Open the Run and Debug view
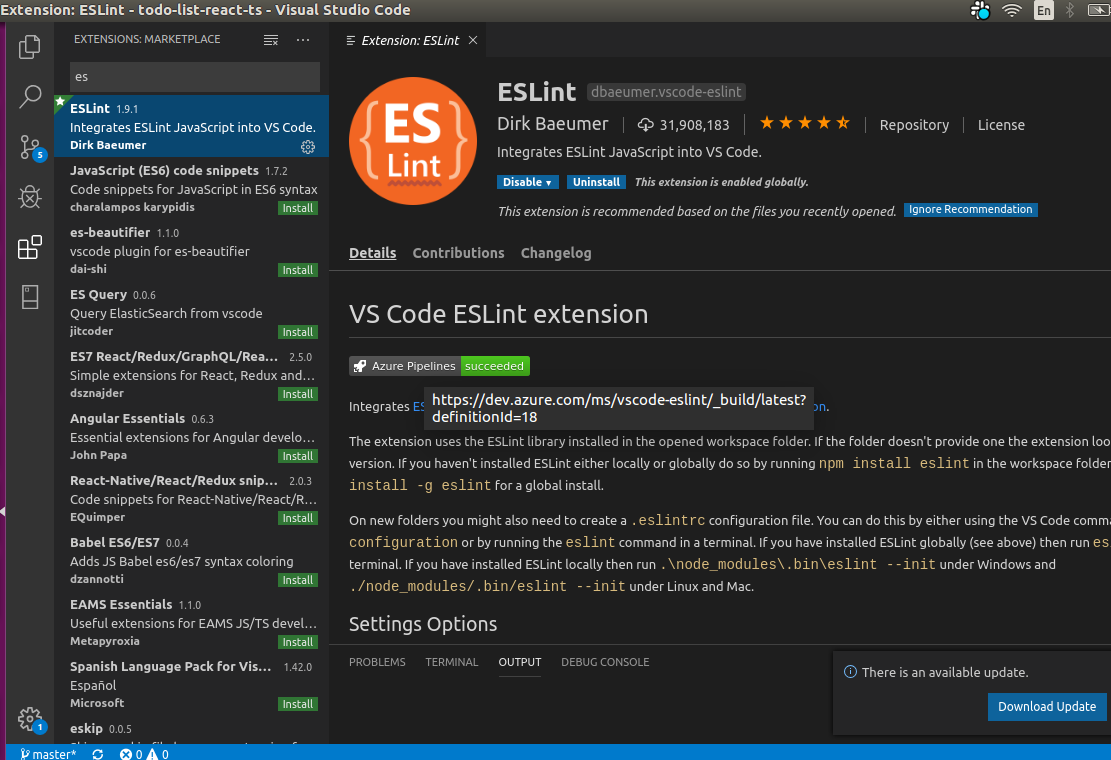This screenshot has width=1111, height=760. tap(29, 196)
